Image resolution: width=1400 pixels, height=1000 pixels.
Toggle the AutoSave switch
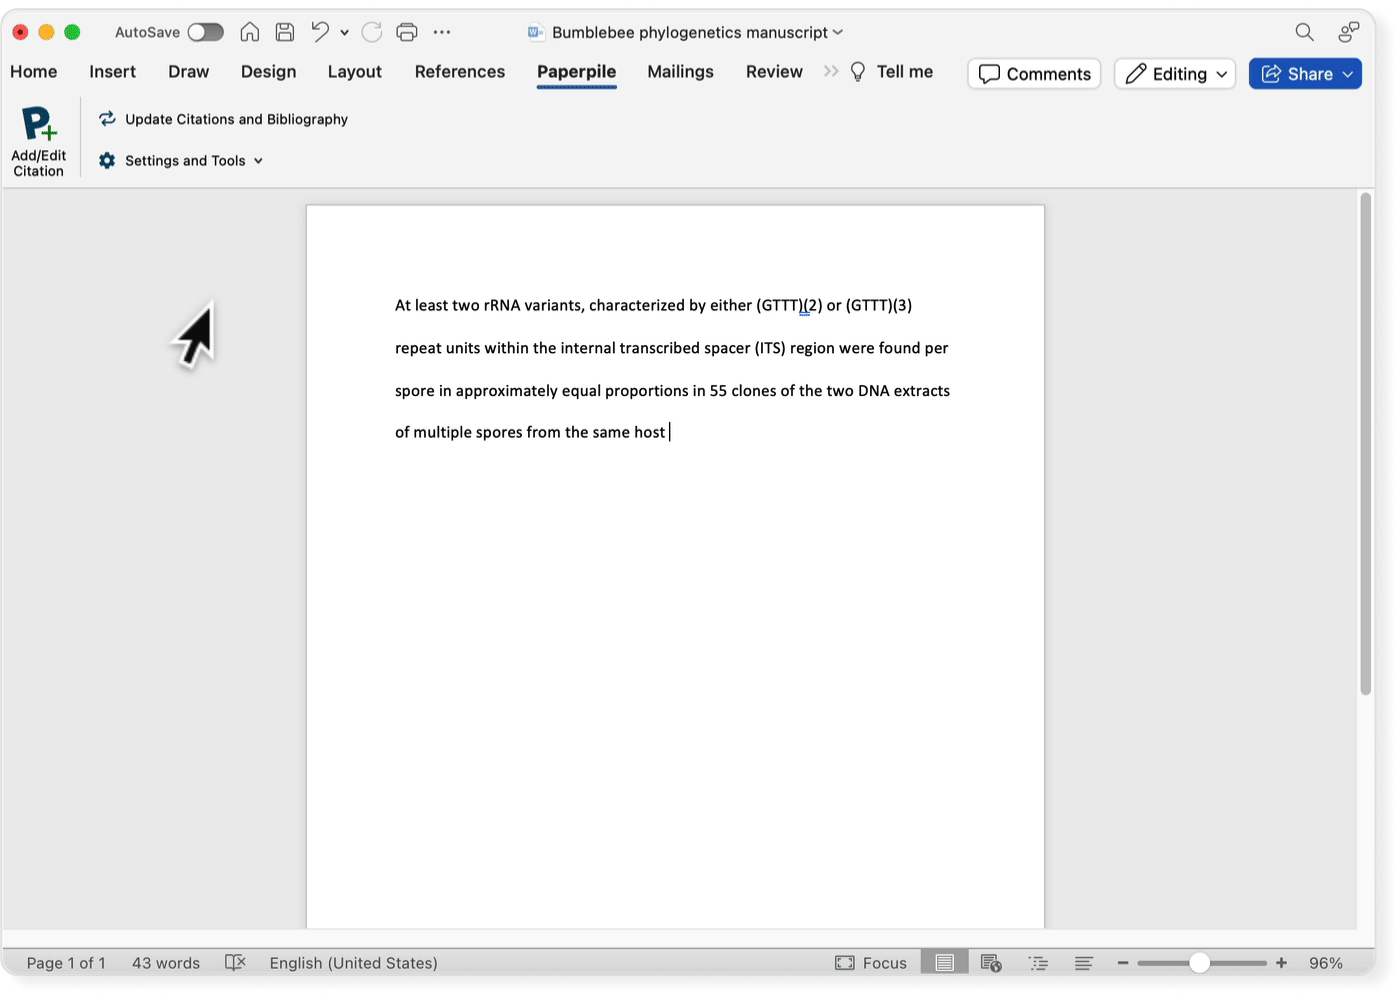tap(205, 32)
